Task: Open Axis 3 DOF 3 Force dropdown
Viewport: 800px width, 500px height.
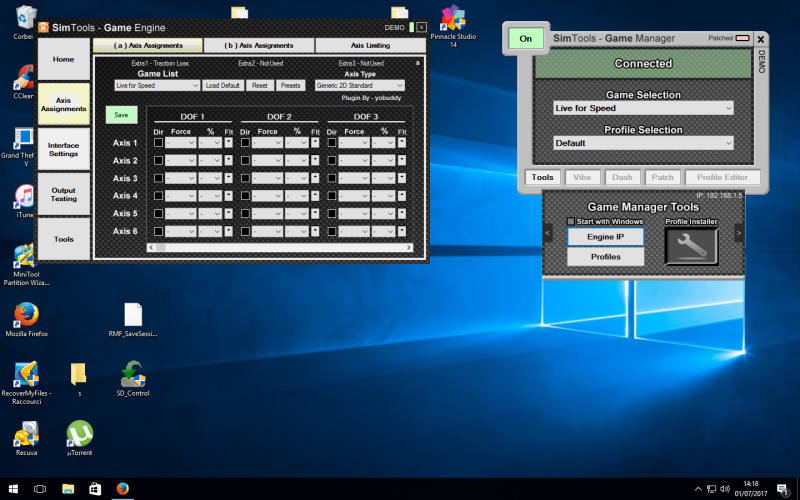Action: [354, 178]
